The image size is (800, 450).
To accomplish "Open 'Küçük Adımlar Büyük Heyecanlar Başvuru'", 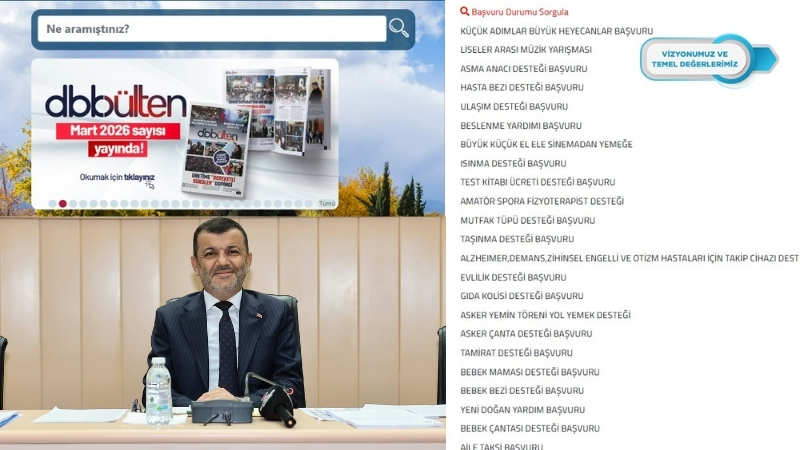I will (556, 31).
